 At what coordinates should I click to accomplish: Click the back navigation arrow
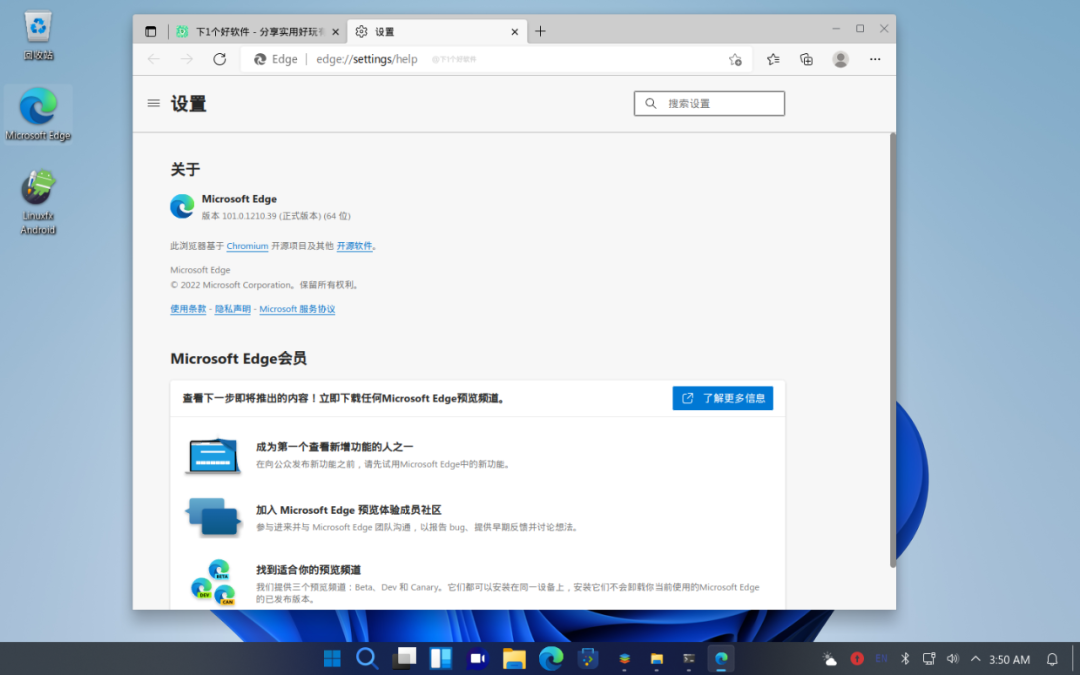152,59
